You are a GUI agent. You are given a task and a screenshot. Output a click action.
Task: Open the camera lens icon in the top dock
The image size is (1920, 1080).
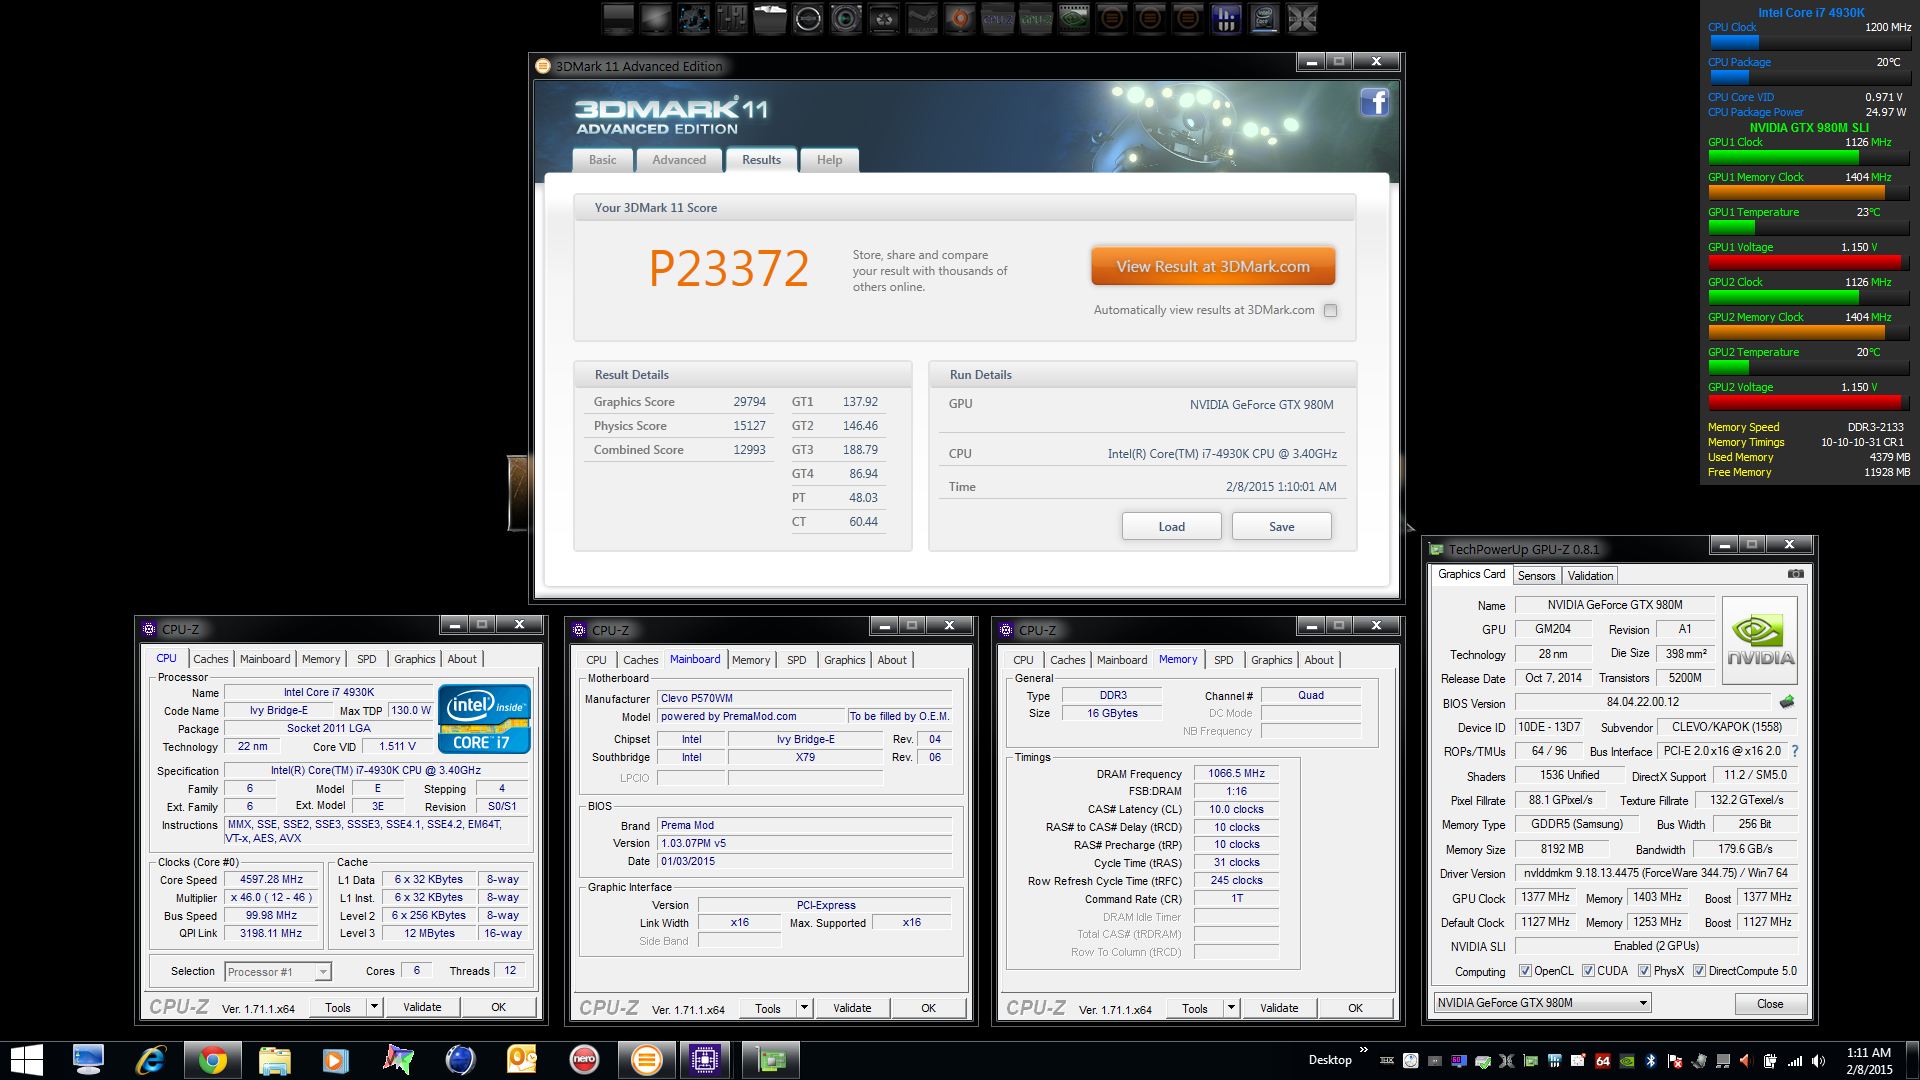(x=846, y=18)
